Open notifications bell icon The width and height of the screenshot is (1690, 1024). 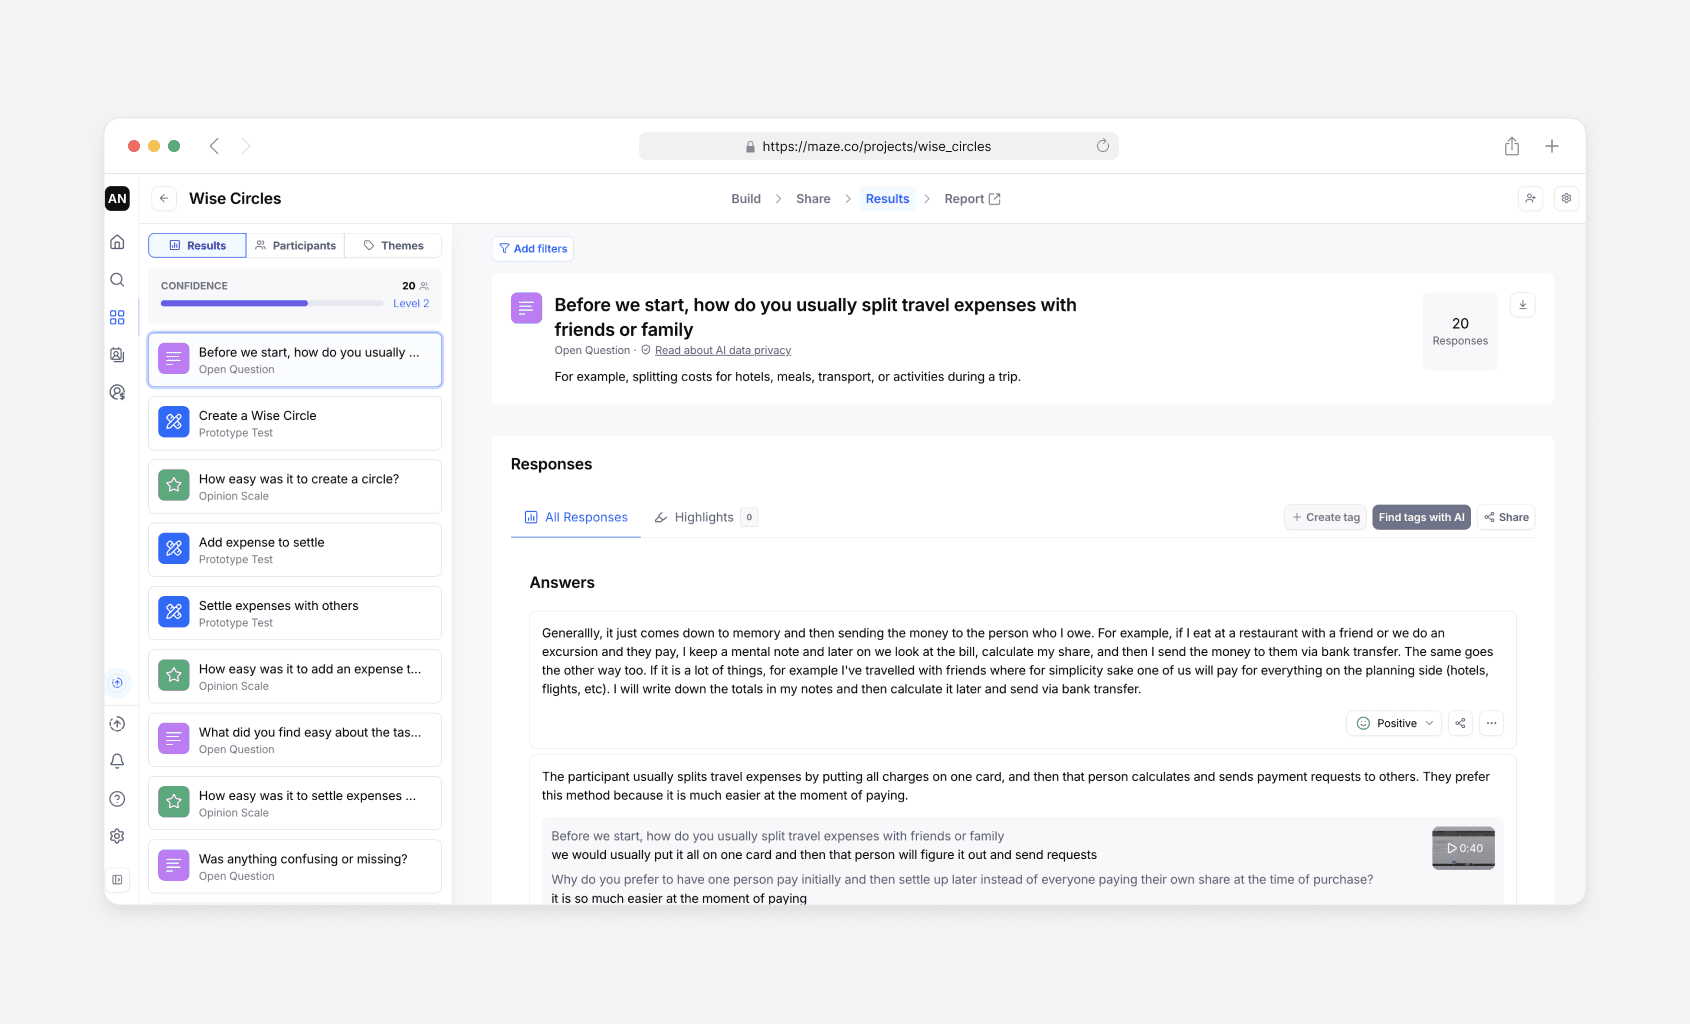point(117,761)
